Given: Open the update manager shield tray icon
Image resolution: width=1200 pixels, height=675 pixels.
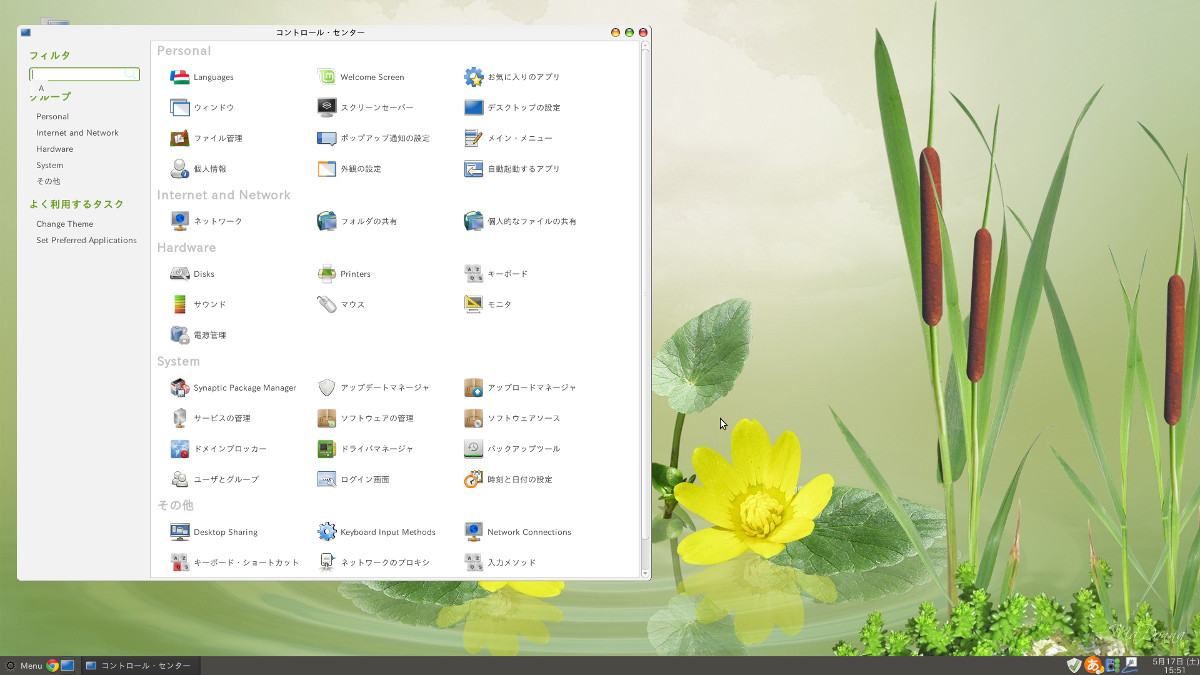Looking at the screenshot, I should [x=1074, y=665].
